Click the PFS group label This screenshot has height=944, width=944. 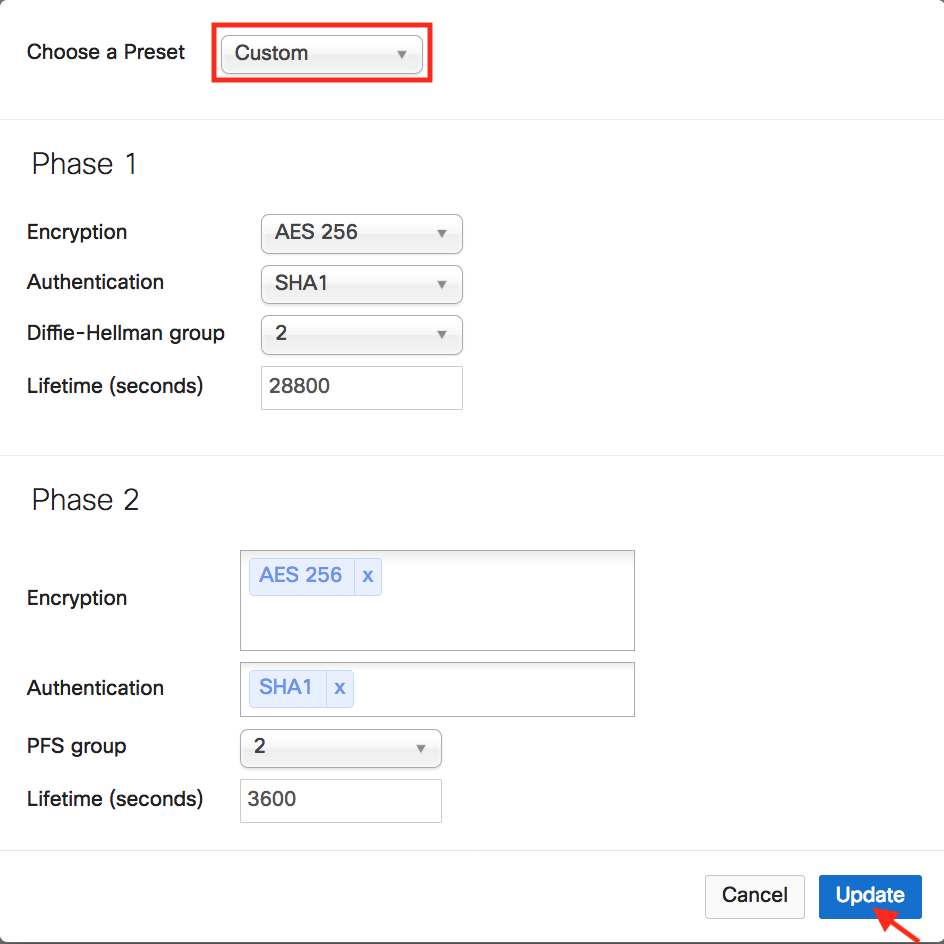77,746
